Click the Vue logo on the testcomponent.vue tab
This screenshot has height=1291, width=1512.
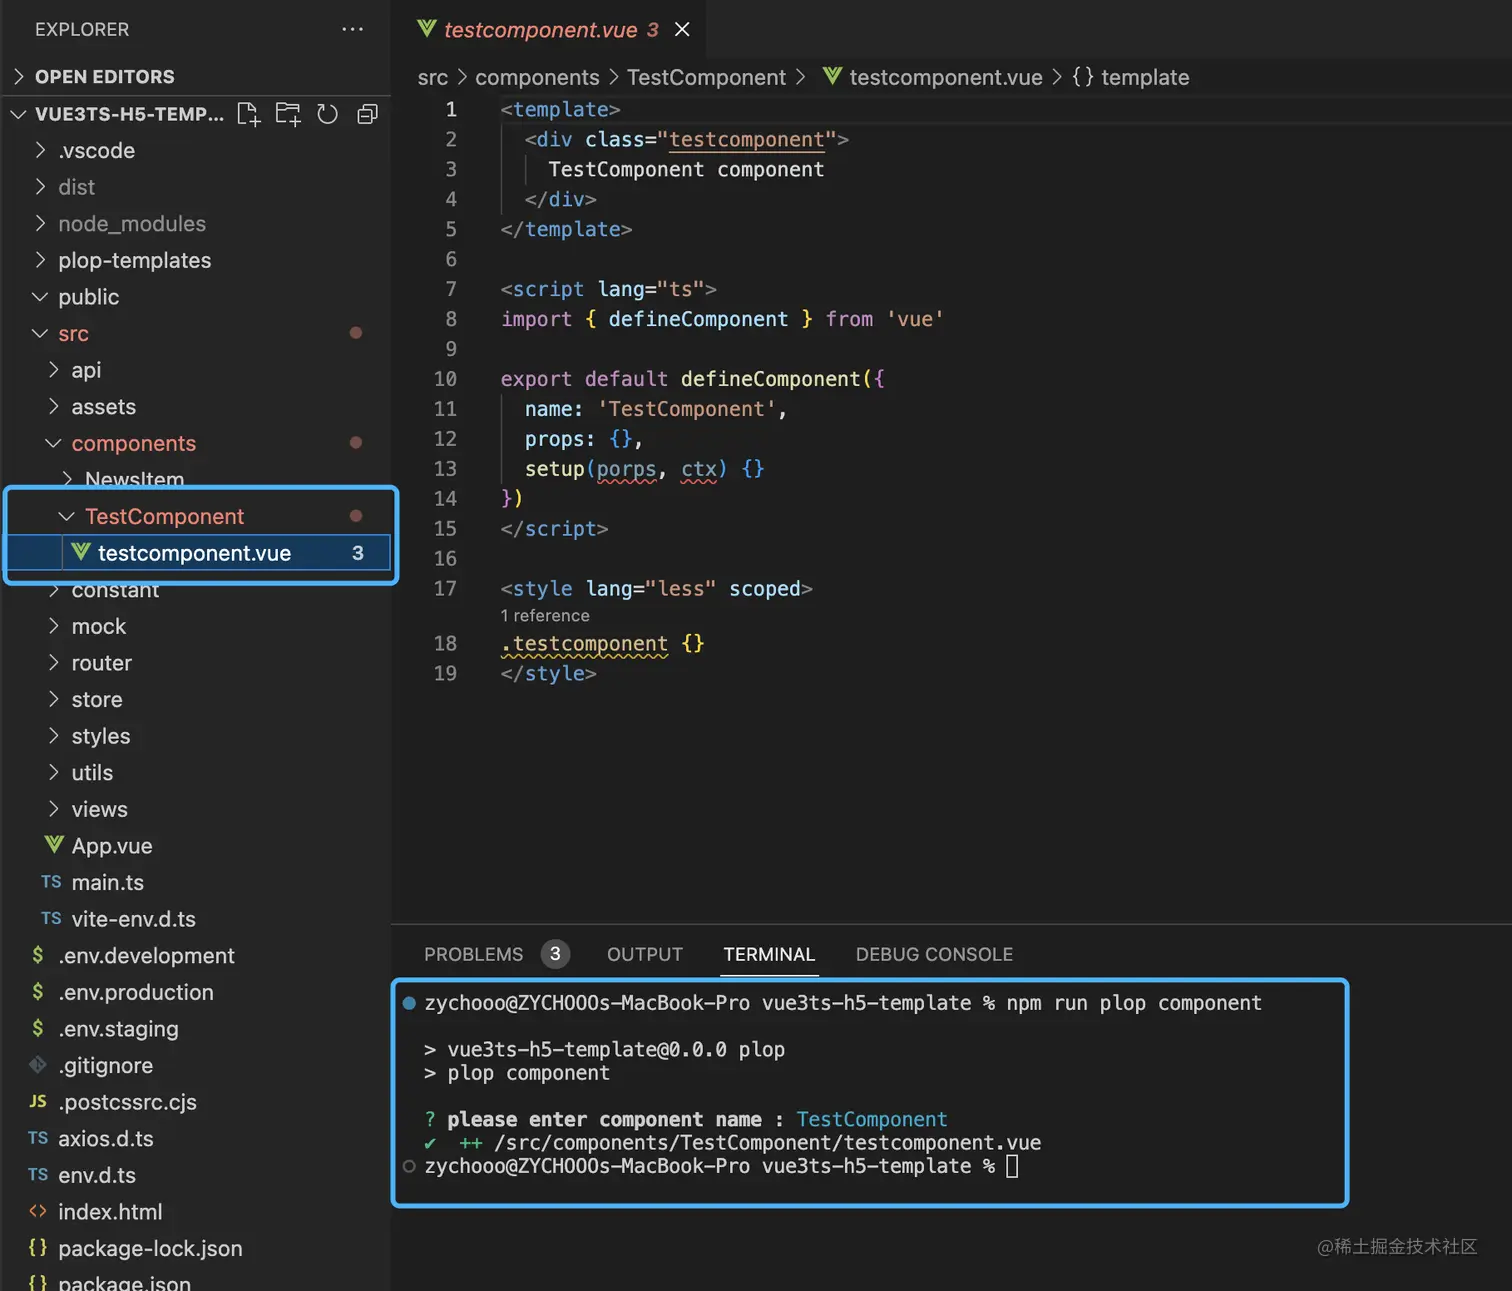pyautogui.click(x=427, y=29)
